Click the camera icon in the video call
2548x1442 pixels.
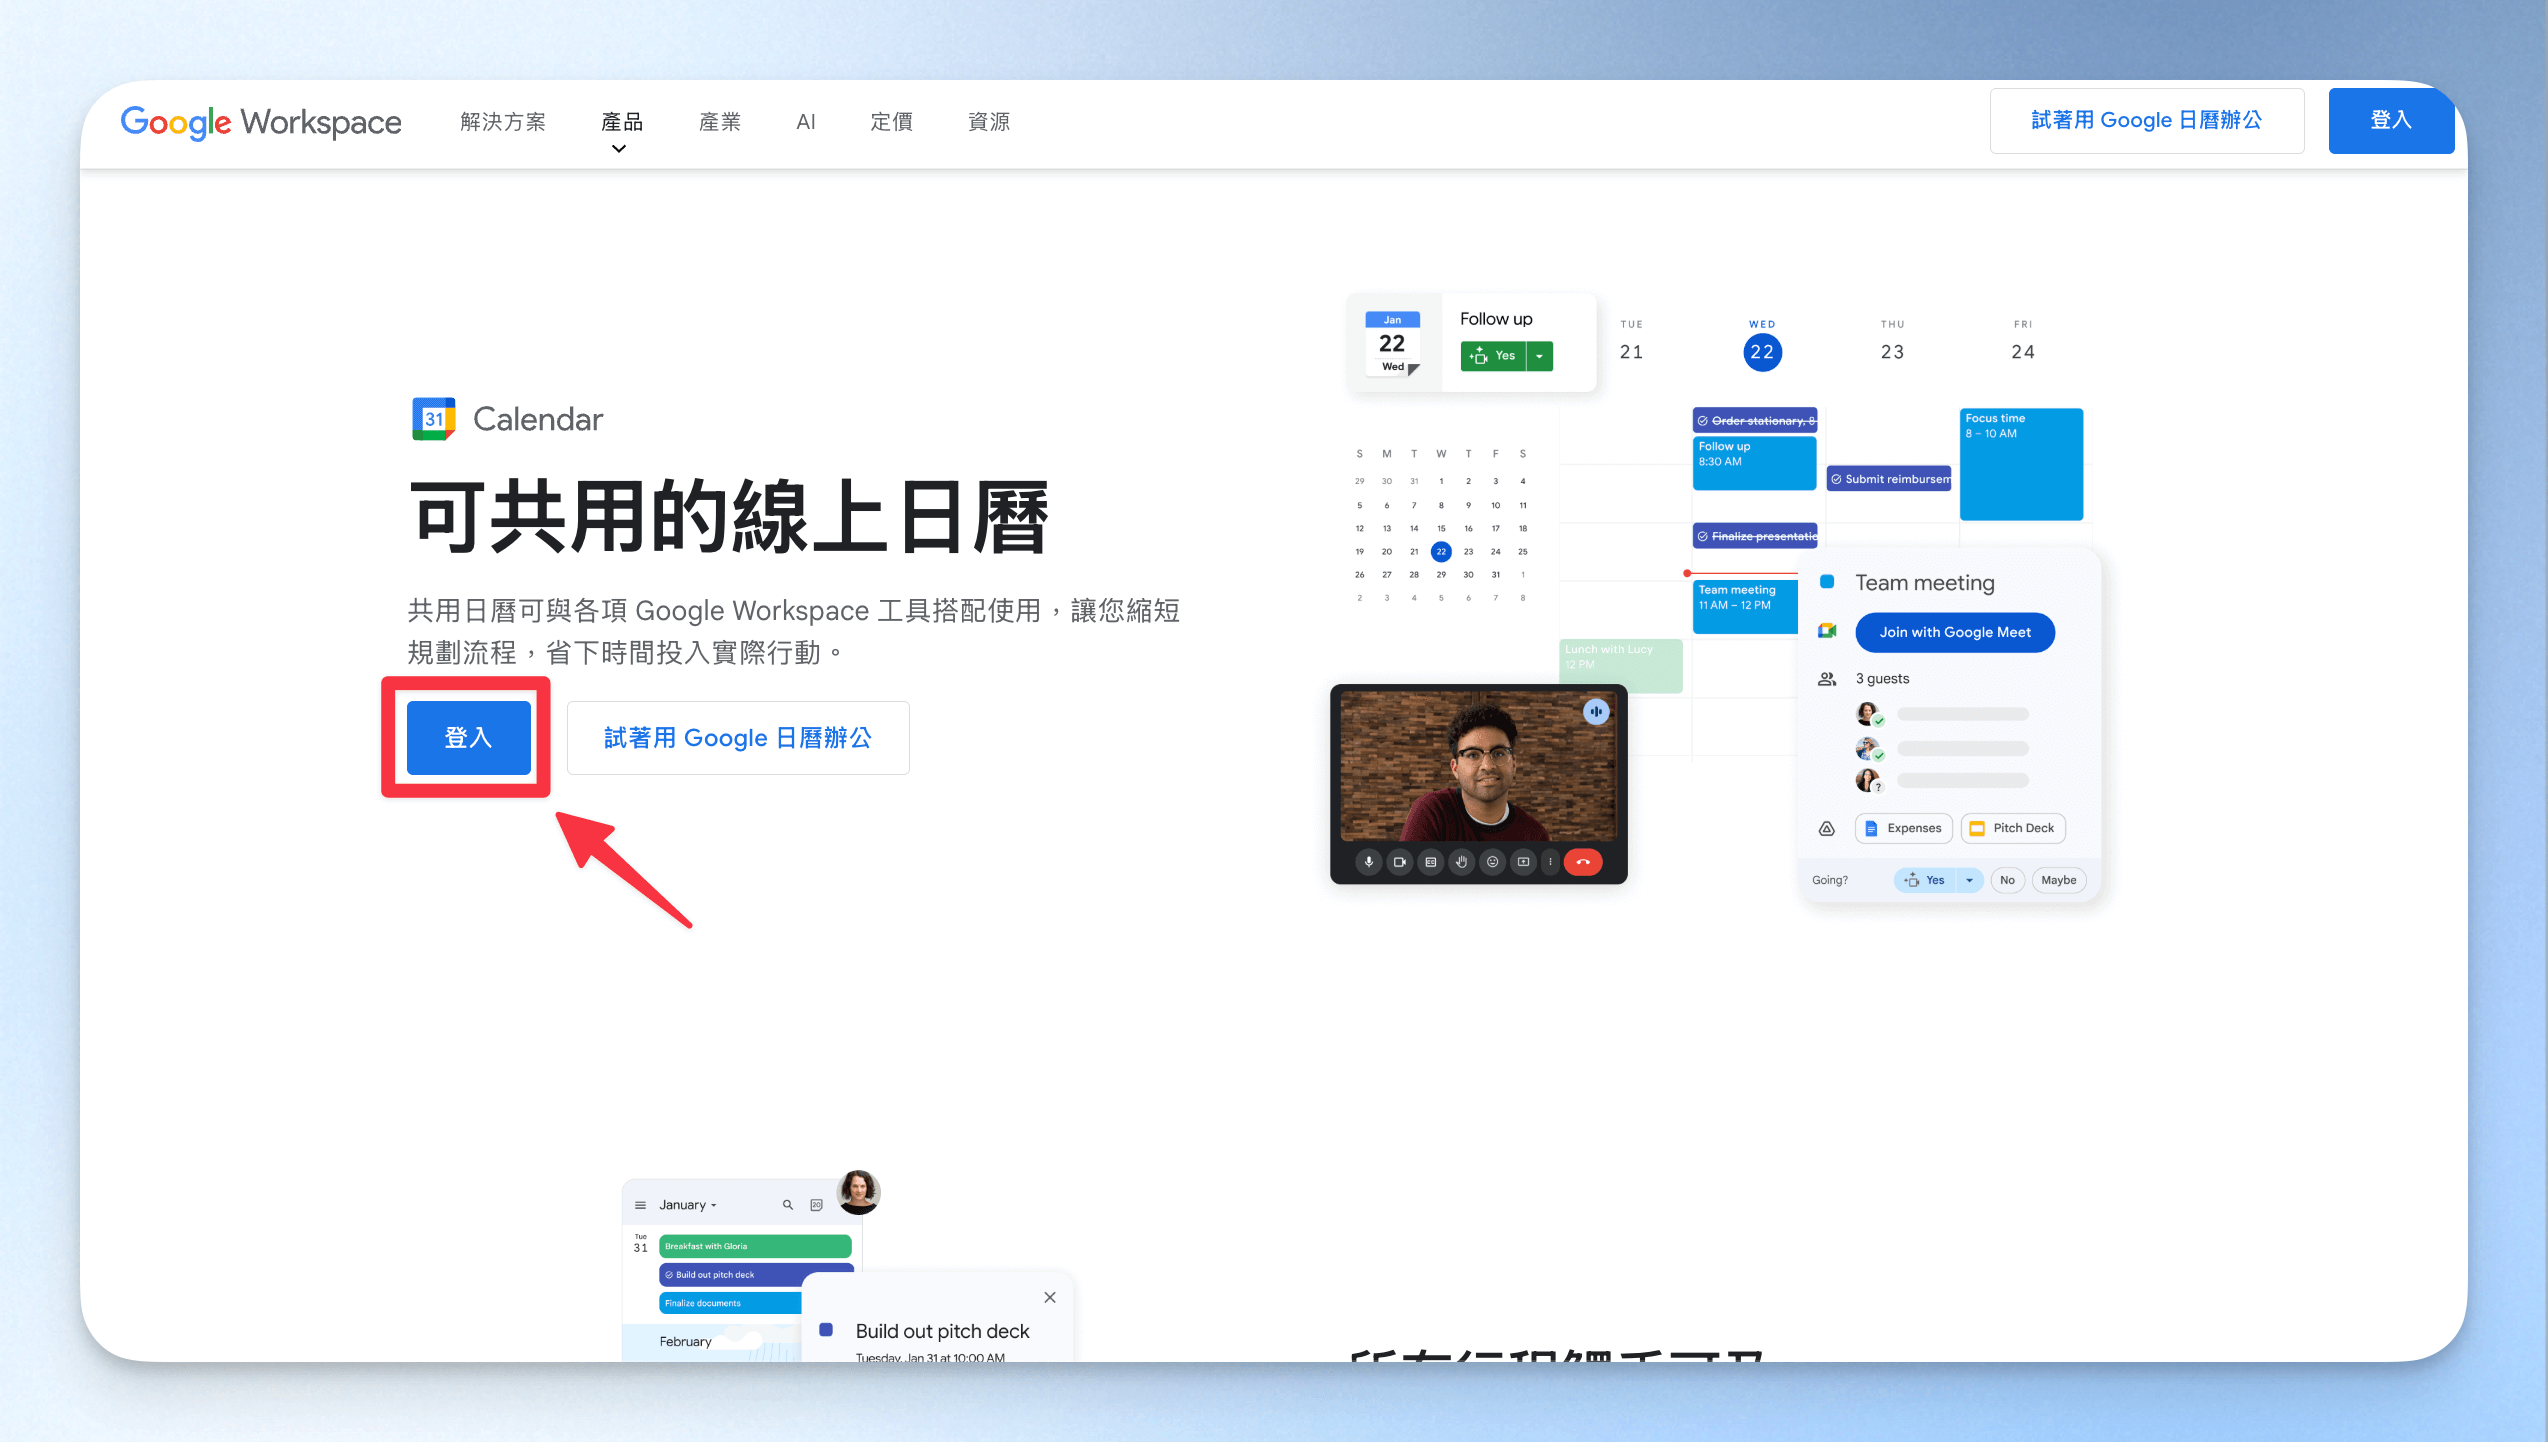(1400, 862)
